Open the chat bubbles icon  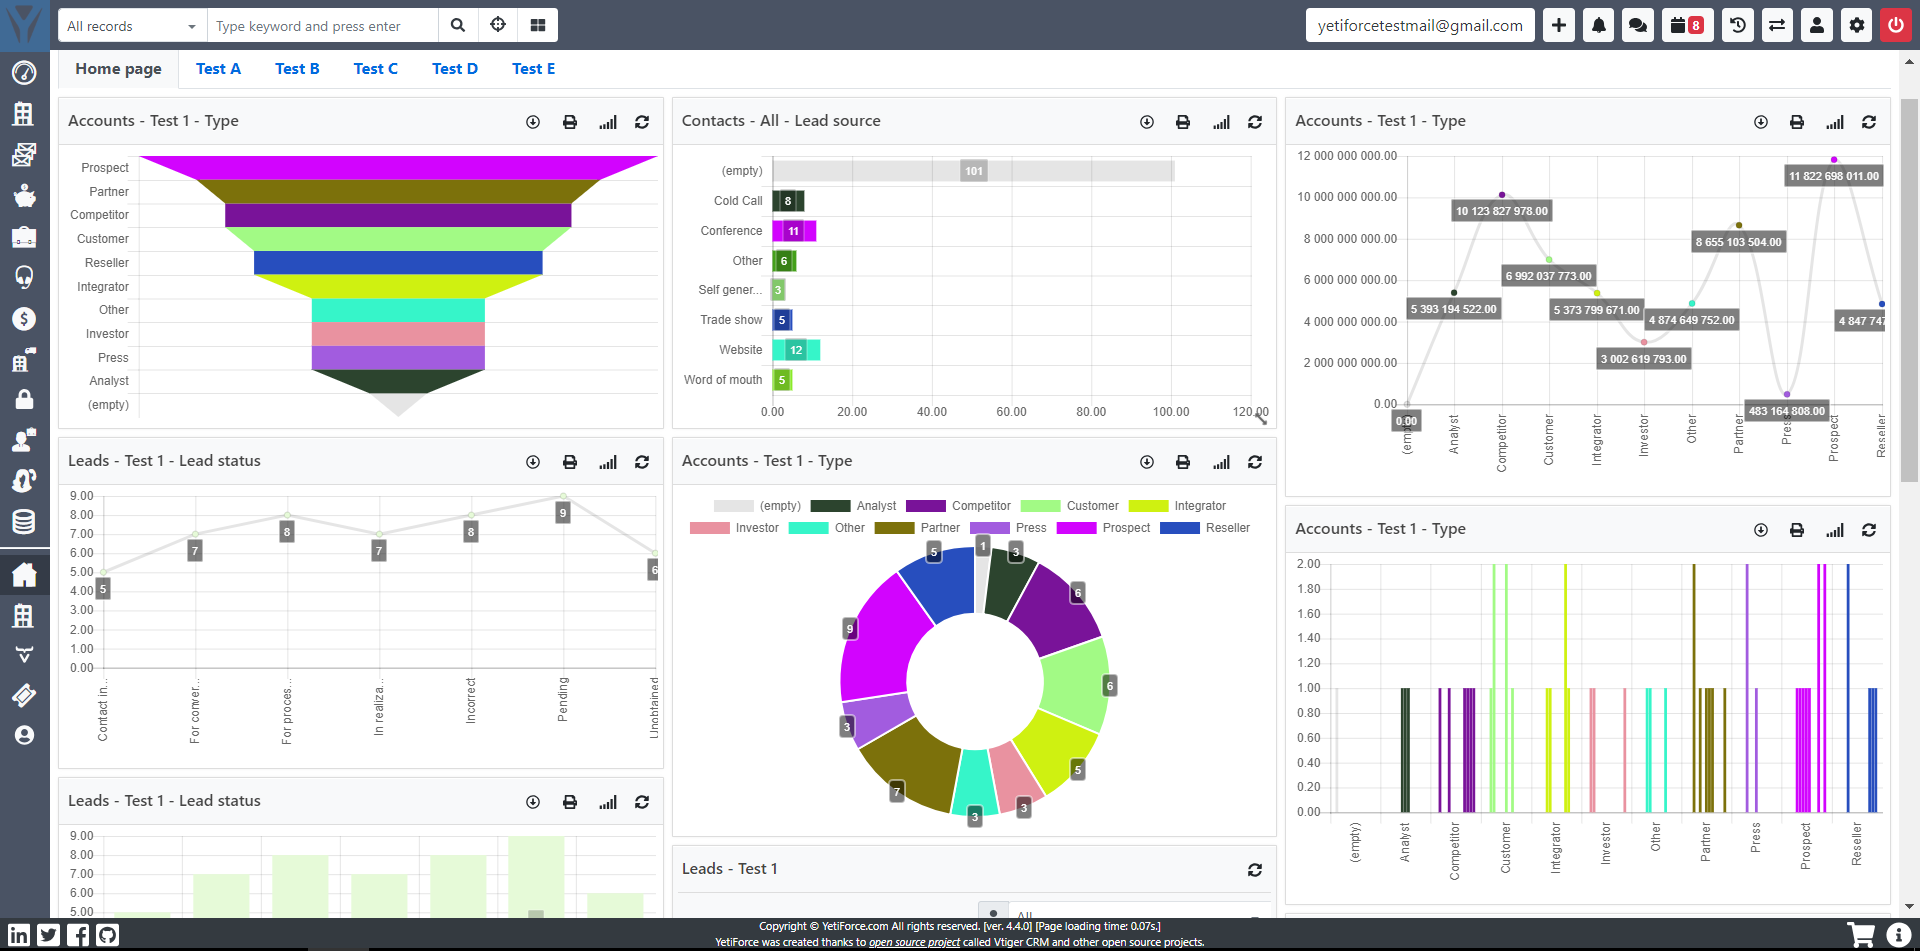(x=1638, y=26)
